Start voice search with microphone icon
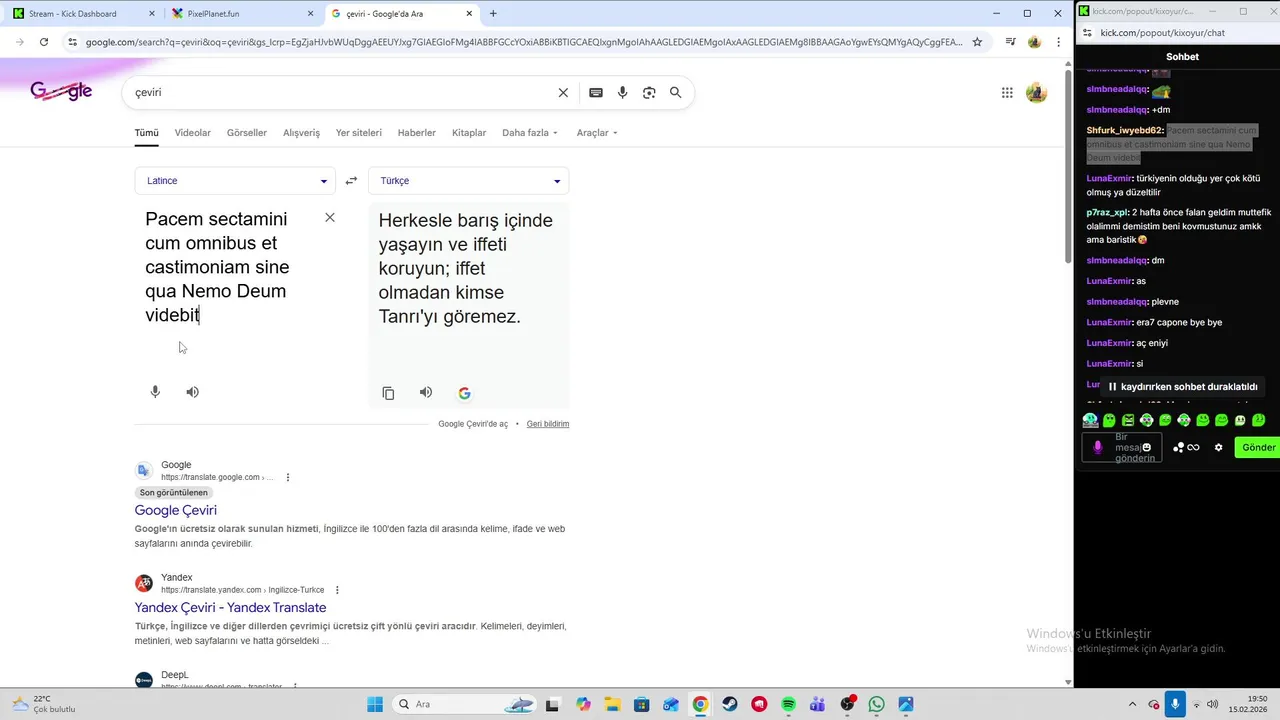The image size is (1280, 720). point(622,92)
